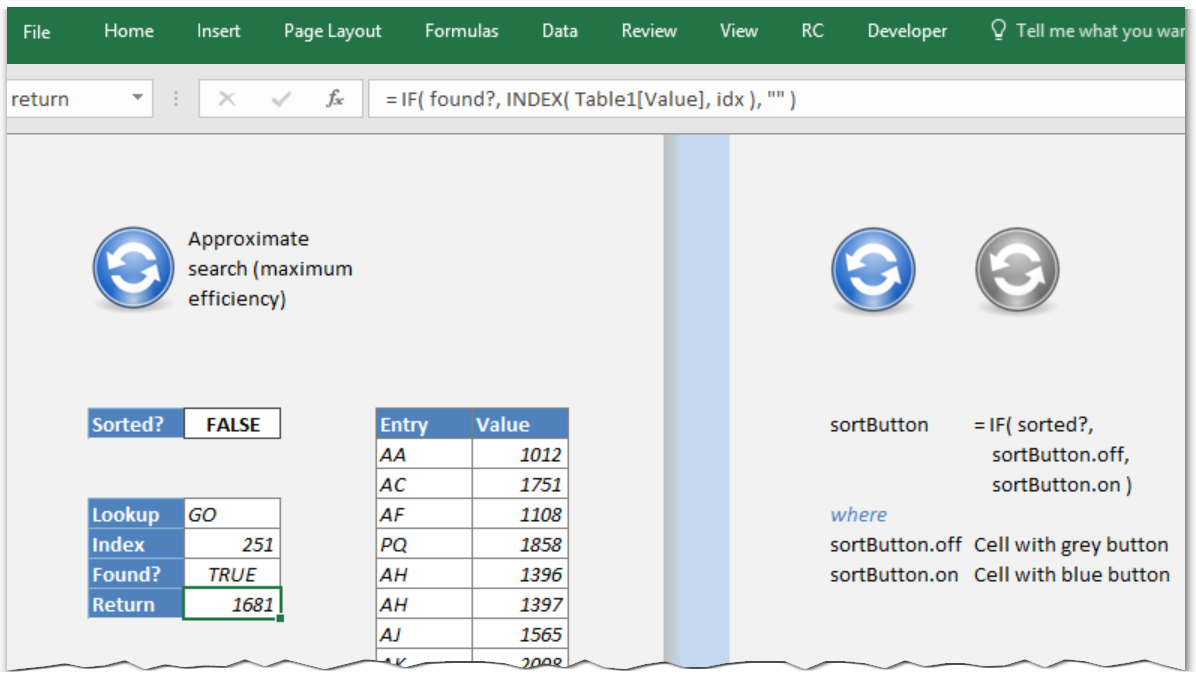This screenshot has width=1196, height=681.
Task: Switch to the Data ribbon tab
Action: 559,31
